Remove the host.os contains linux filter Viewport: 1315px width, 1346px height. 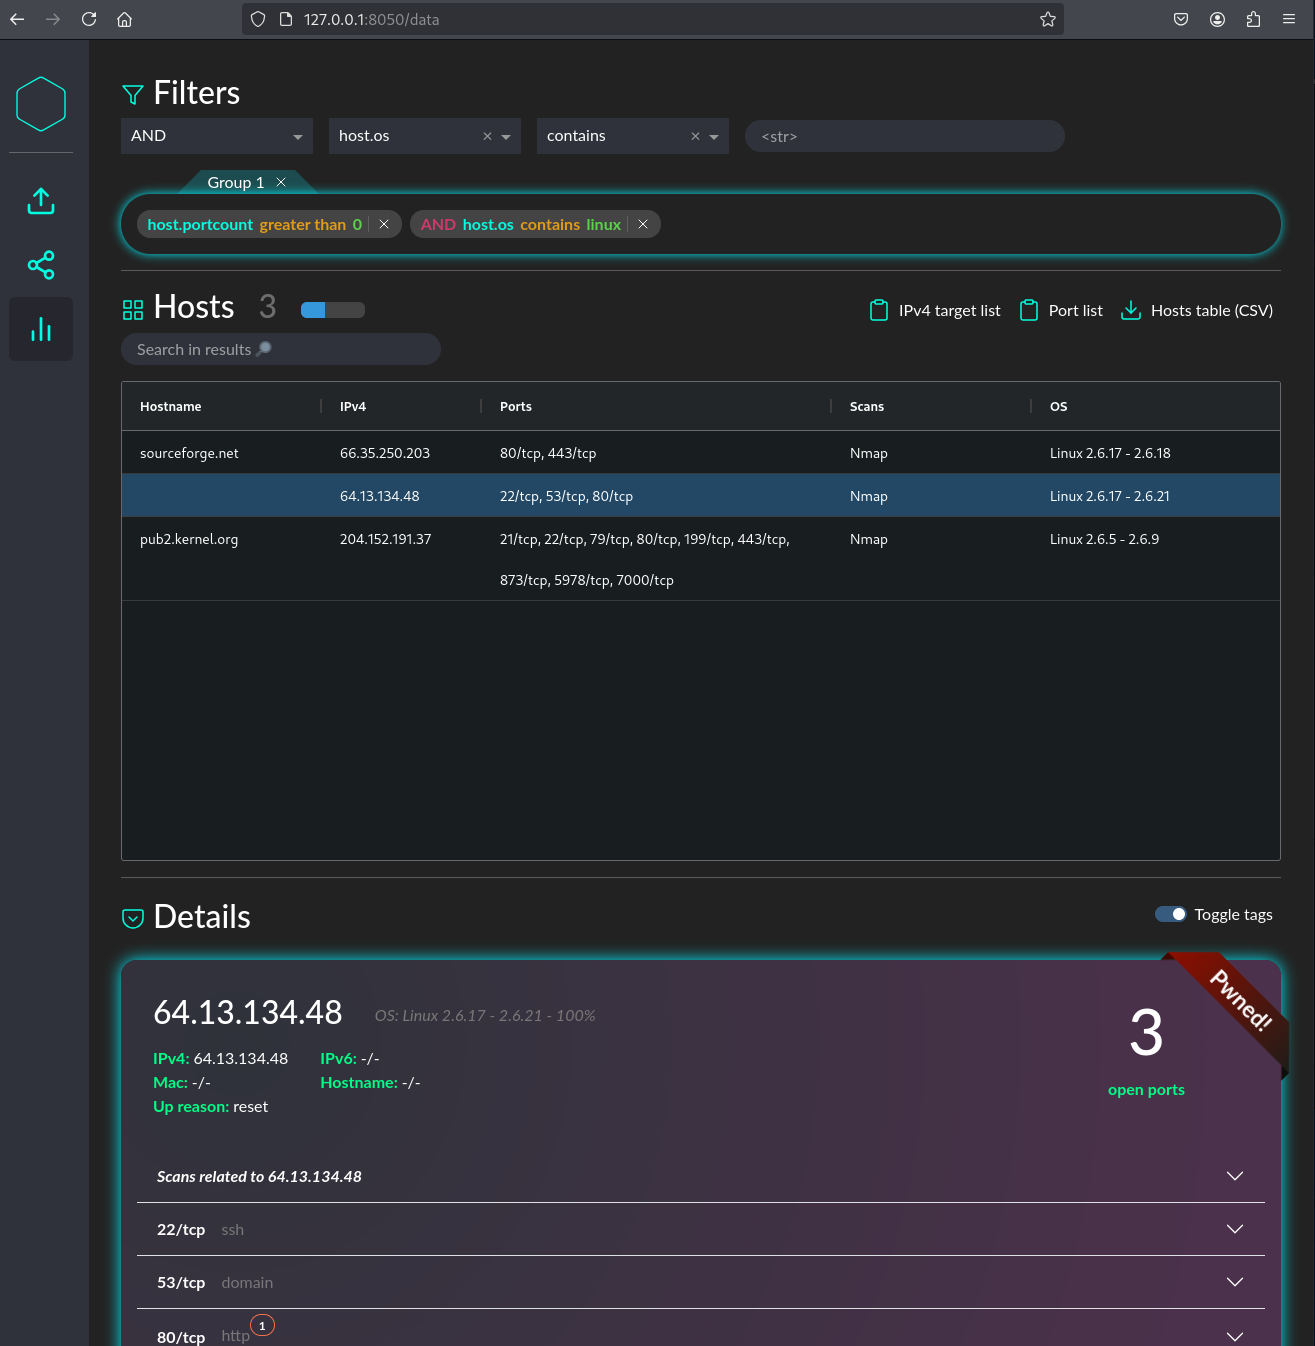coord(643,225)
